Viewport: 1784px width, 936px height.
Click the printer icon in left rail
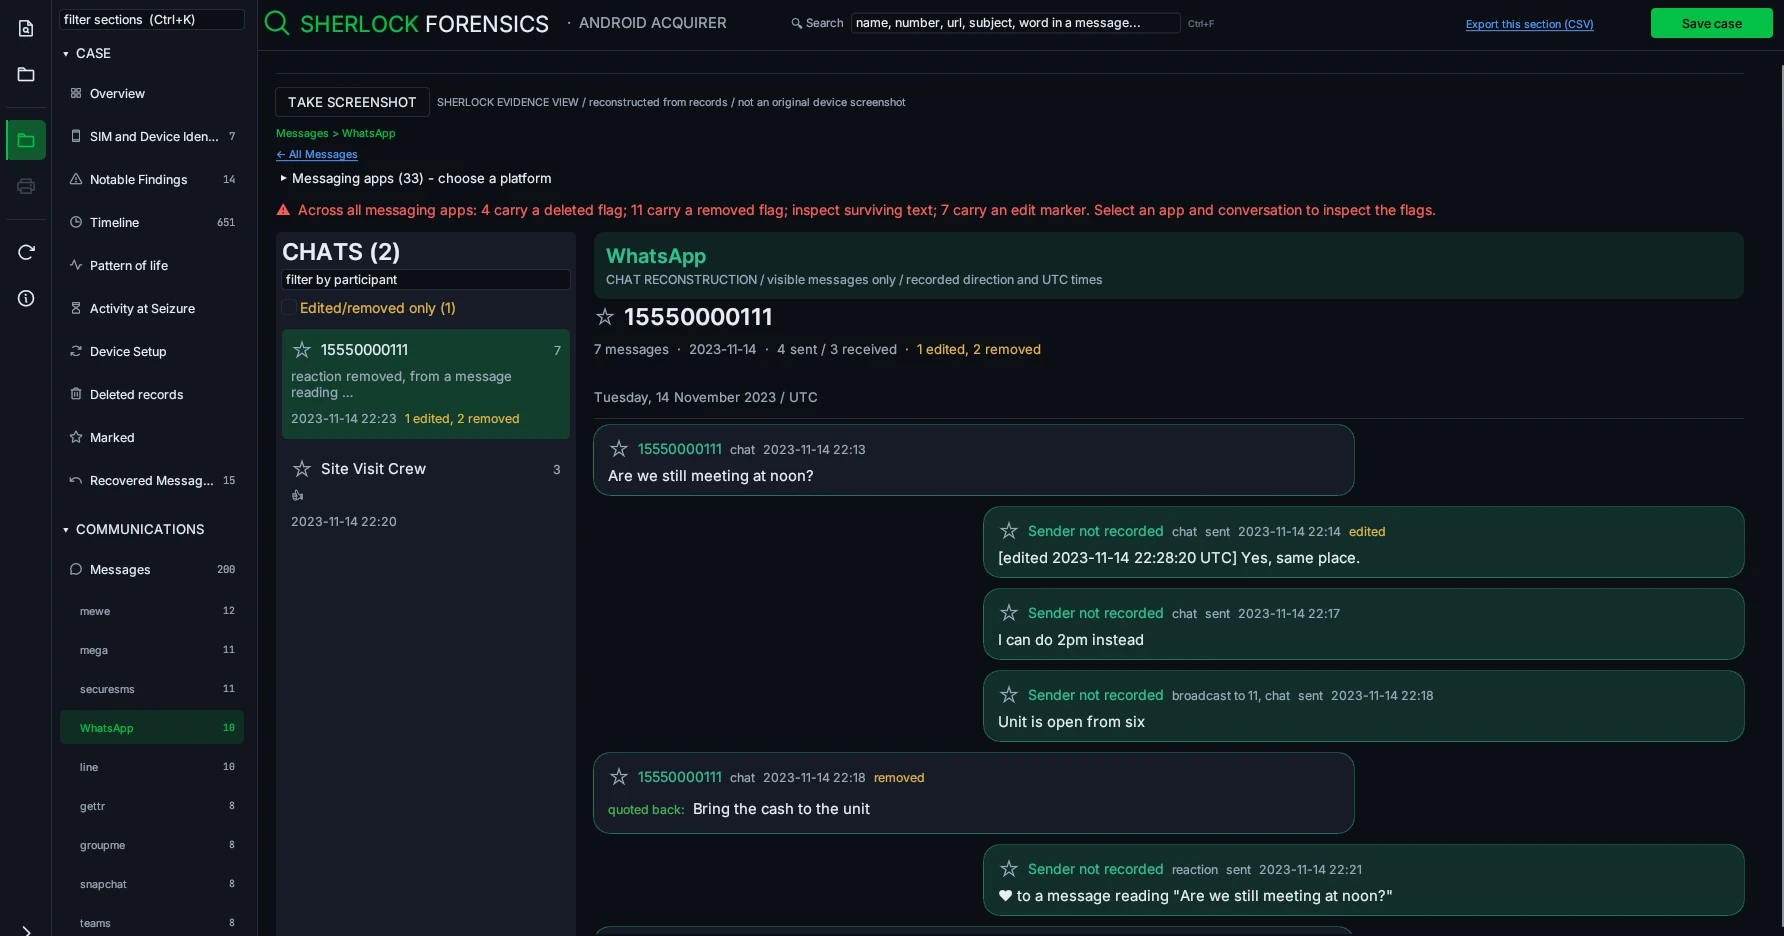coord(26,186)
